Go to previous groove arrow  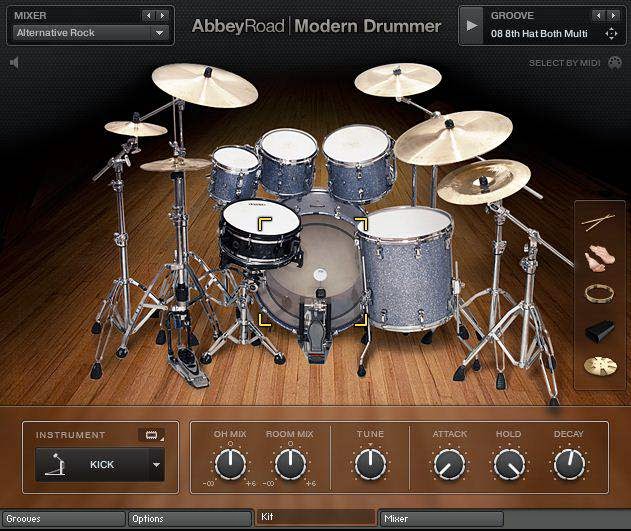pyautogui.click(x=598, y=15)
